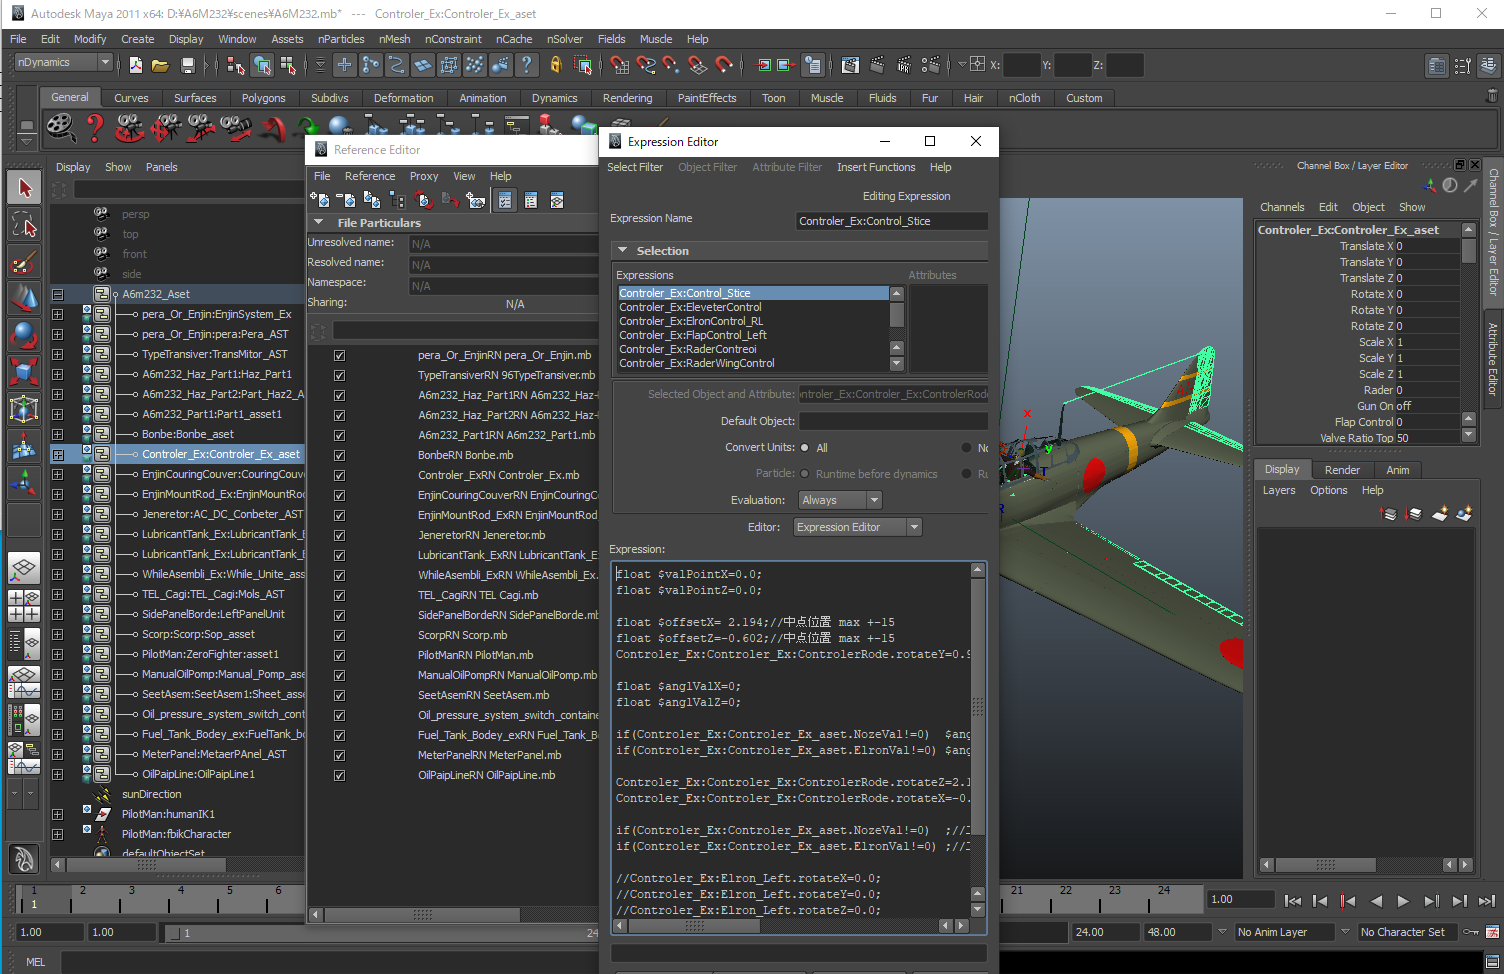The height and width of the screenshot is (974, 1504).
Task: Collapse File Particulars section
Action: click(x=319, y=223)
